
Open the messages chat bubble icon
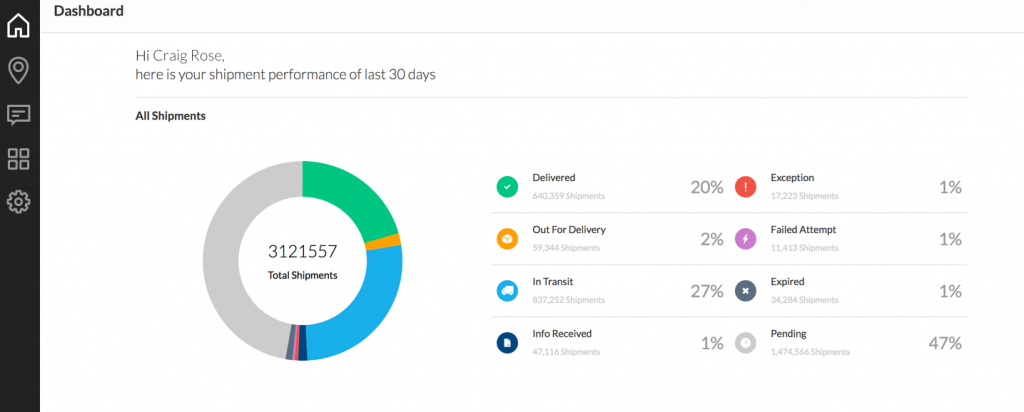(x=18, y=115)
